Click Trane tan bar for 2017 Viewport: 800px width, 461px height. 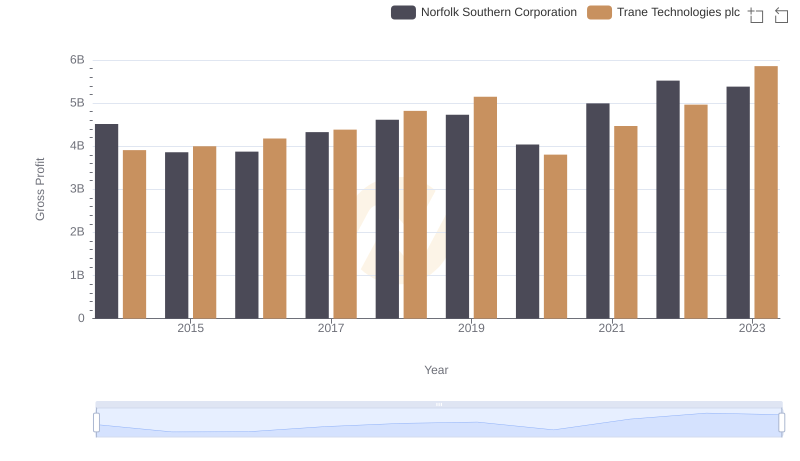point(345,224)
